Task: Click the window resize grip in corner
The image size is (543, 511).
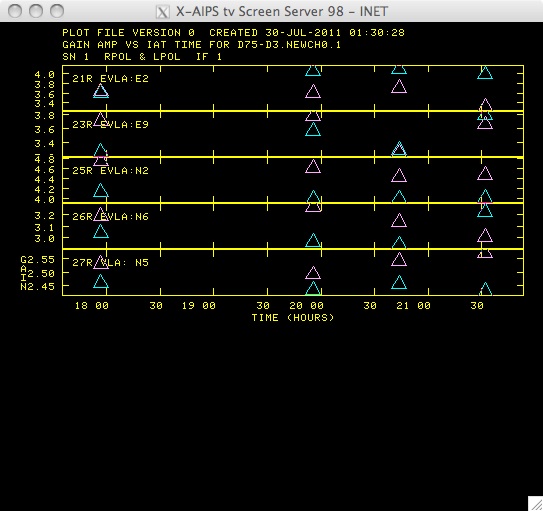Action: click(535, 503)
